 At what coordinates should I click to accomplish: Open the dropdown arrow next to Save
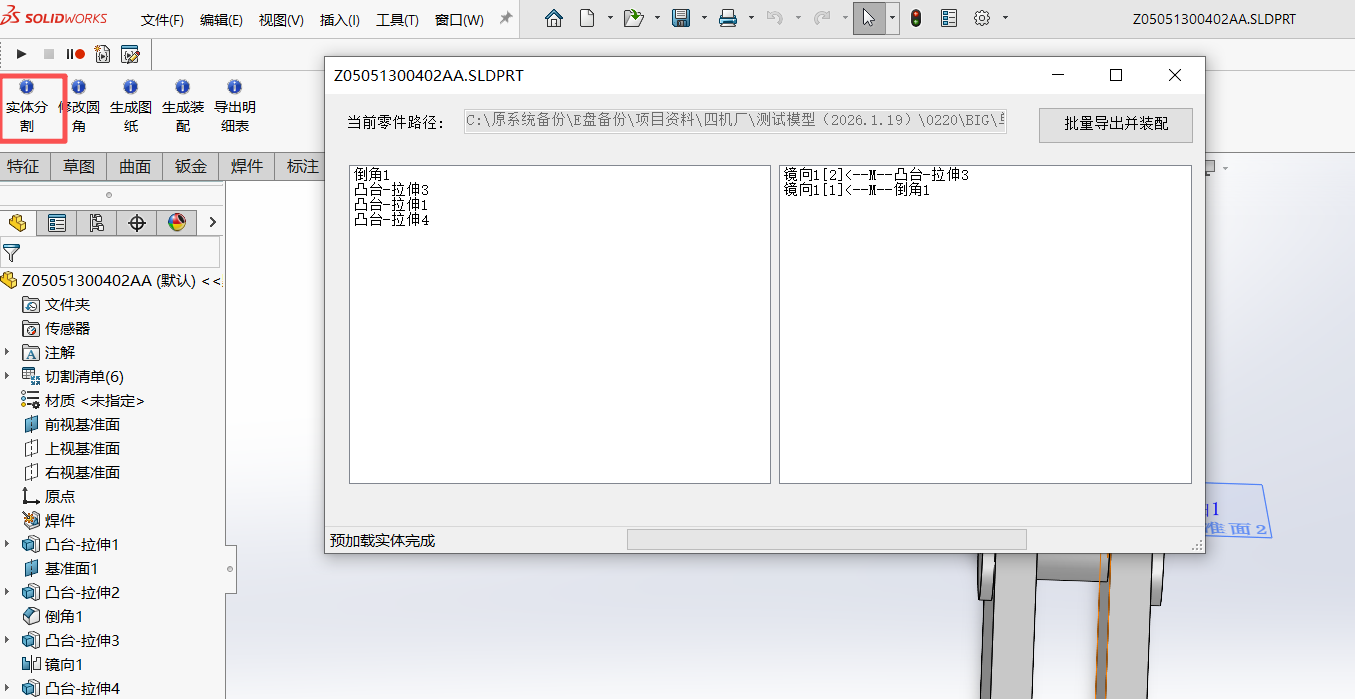click(x=704, y=18)
